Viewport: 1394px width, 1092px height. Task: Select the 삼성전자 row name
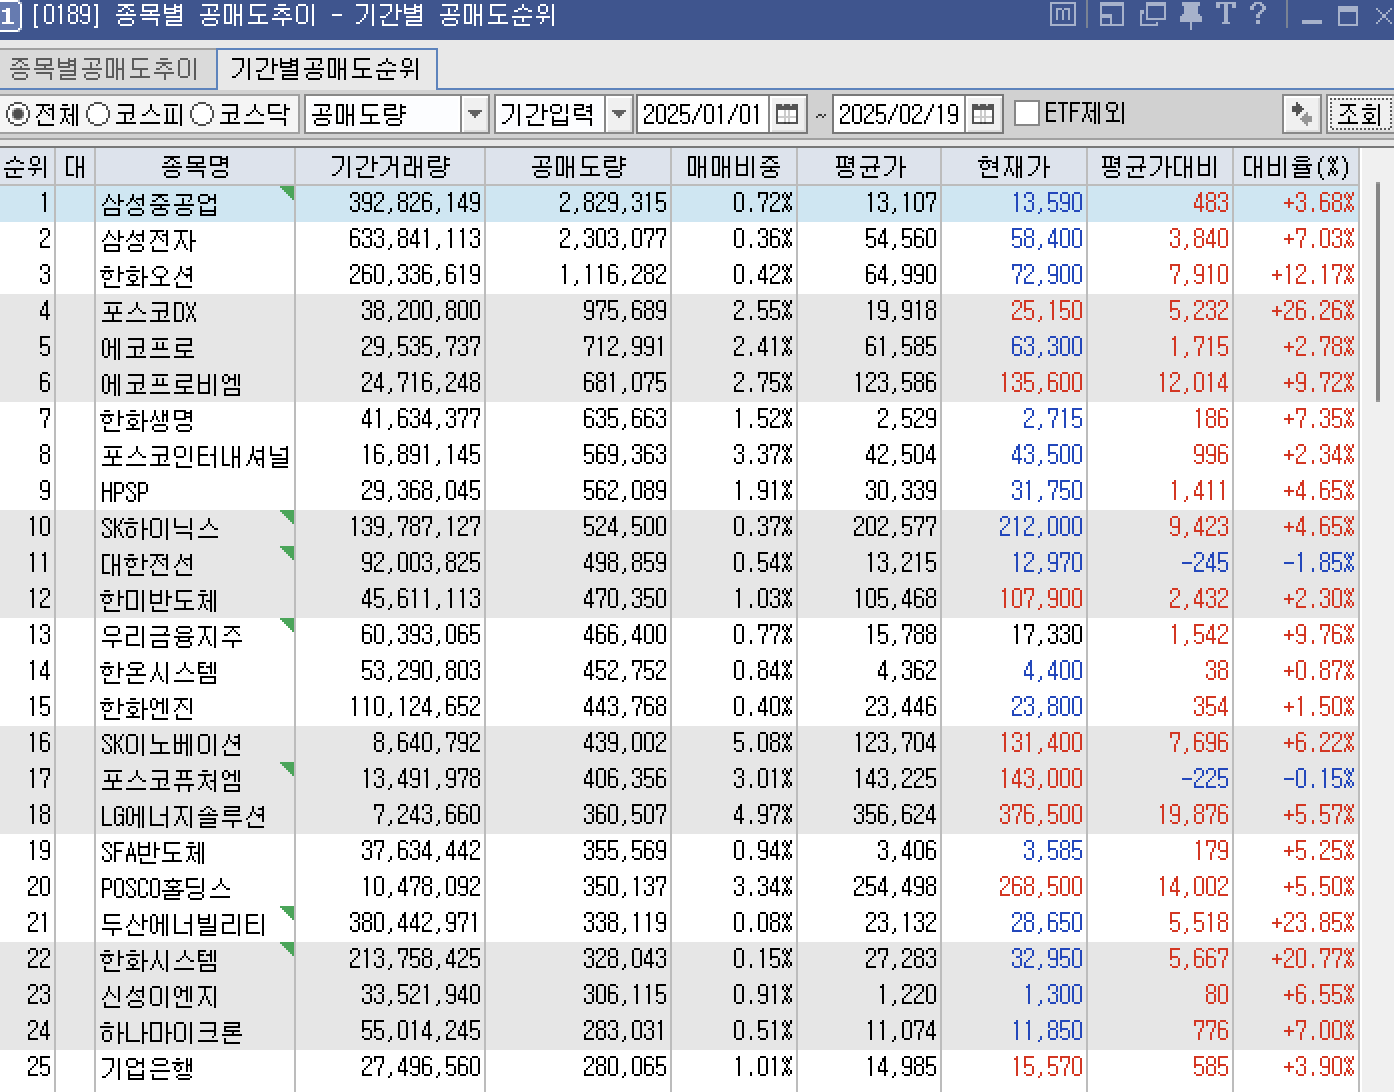tap(148, 240)
